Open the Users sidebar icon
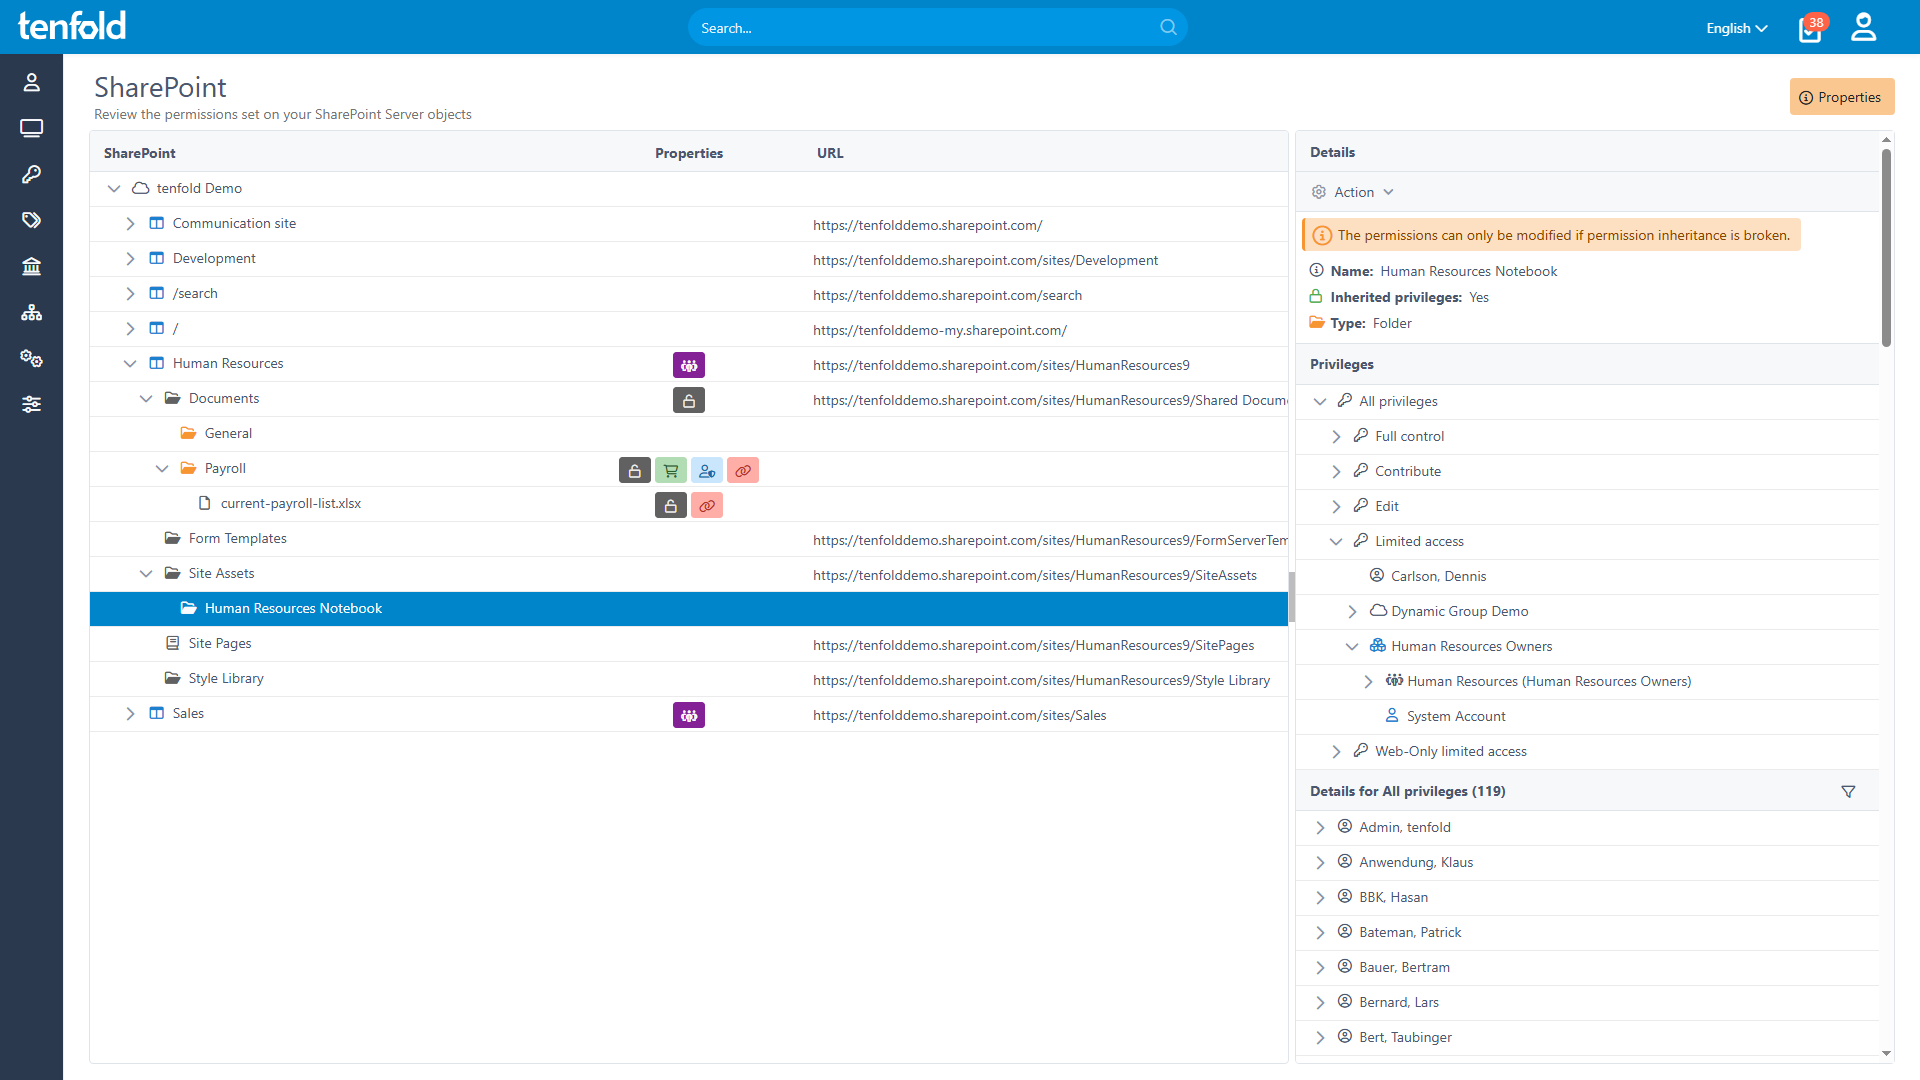Image resolution: width=1920 pixels, height=1080 pixels. tap(31, 82)
